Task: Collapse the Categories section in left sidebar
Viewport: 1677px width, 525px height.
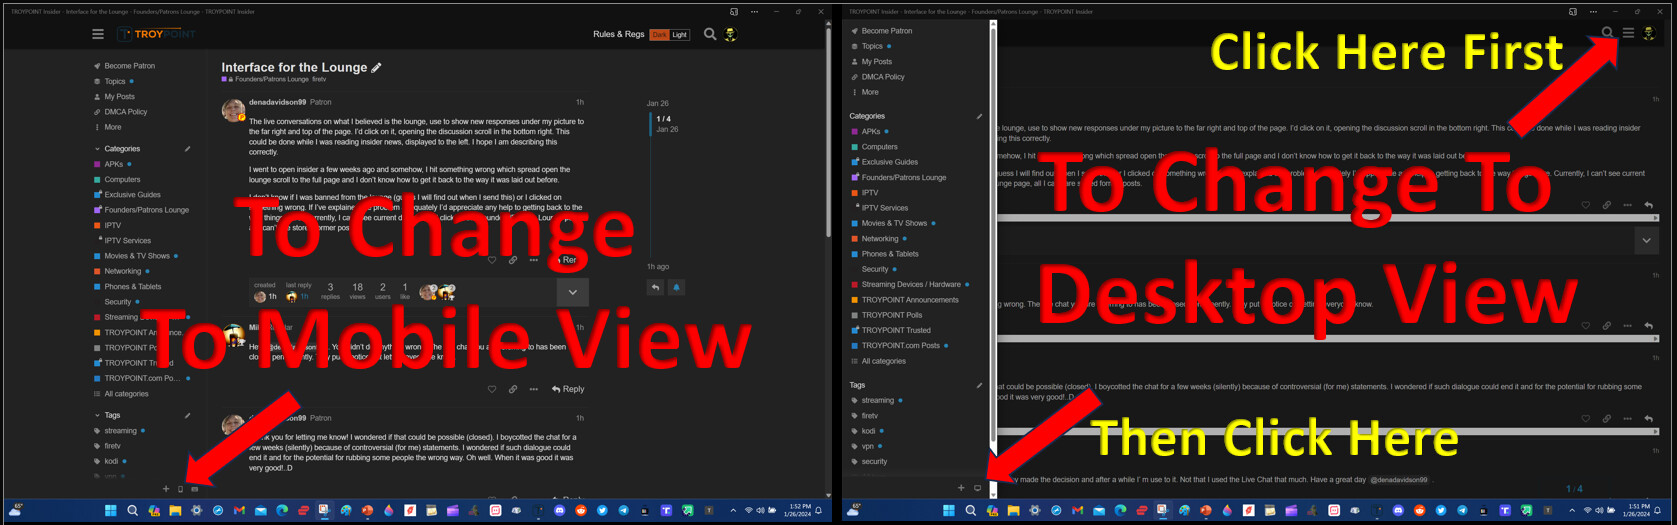Action: point(98,149)
